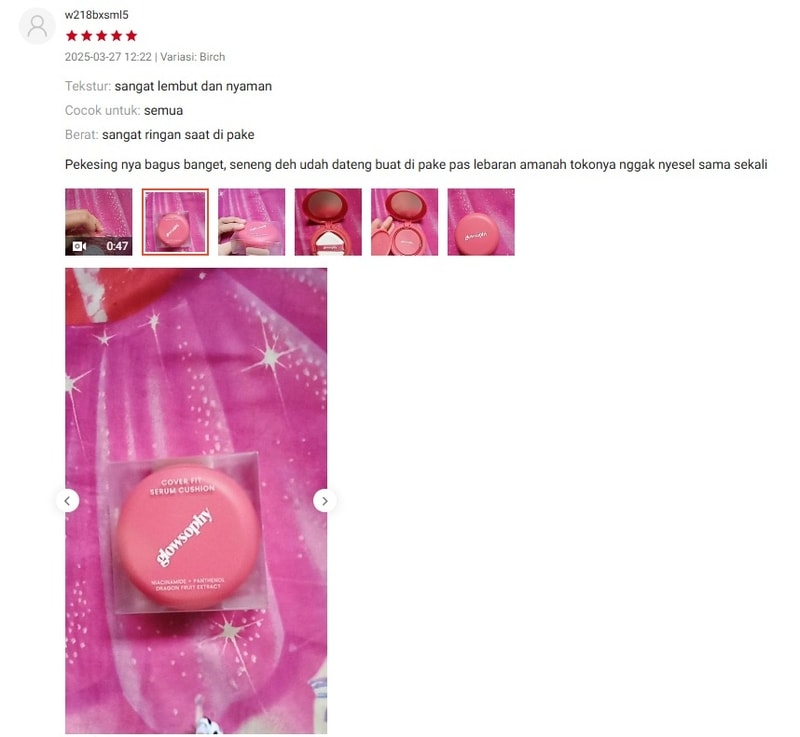Go to previous image with left arrow
The height and width of the screenshot is (737, 800).
click(67, 501)
